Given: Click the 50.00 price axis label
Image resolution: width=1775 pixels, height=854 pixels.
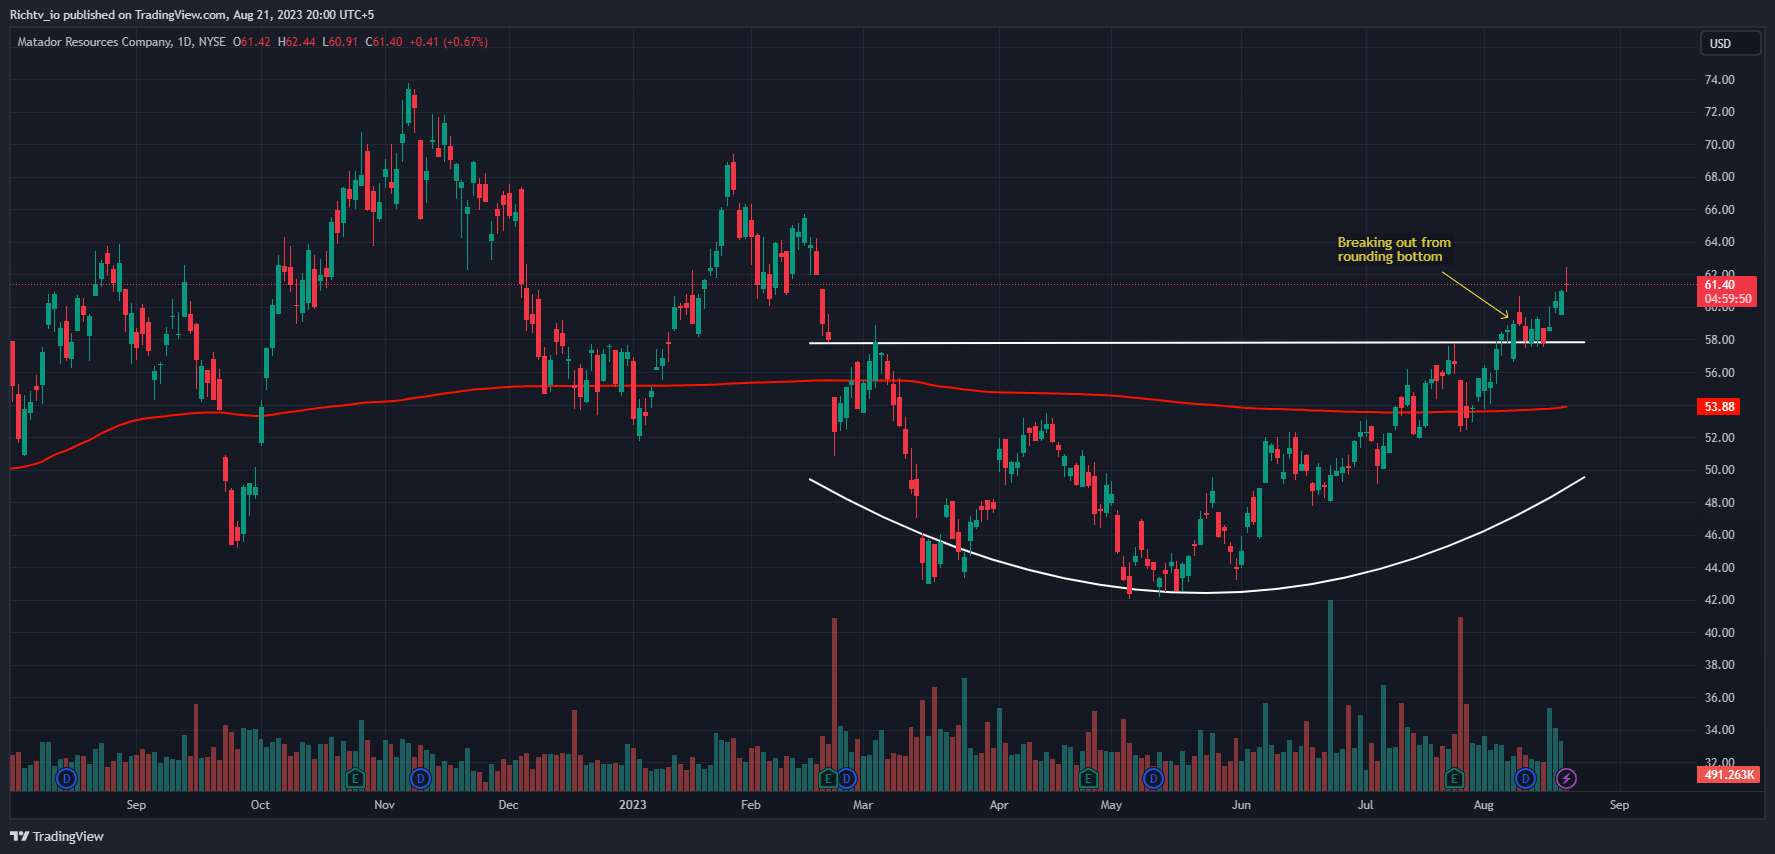Looking at the screenshot, I should [1719, 470].
